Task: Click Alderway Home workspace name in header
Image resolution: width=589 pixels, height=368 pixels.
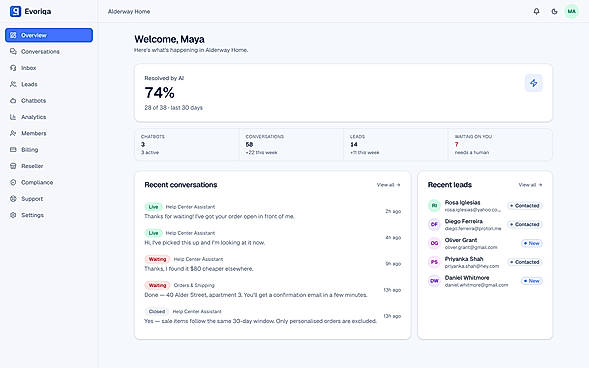Action: 129,12
